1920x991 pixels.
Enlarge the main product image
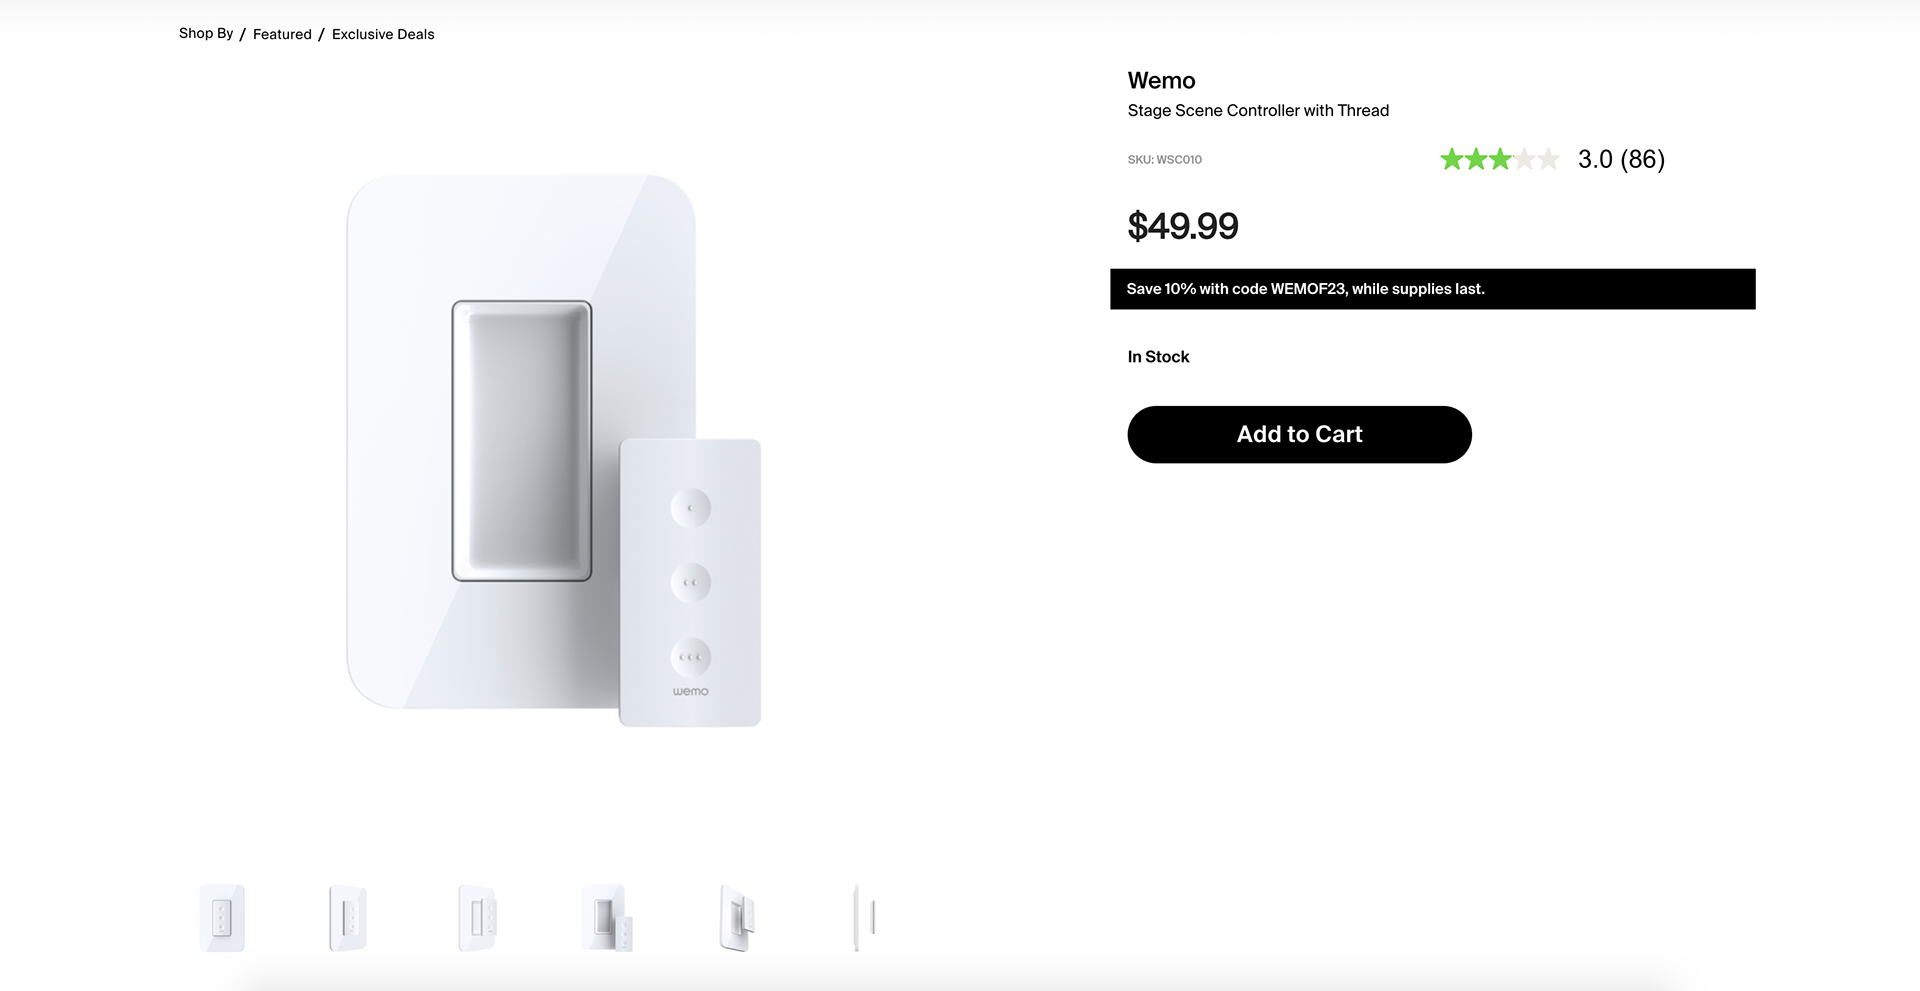pos(554,450)
